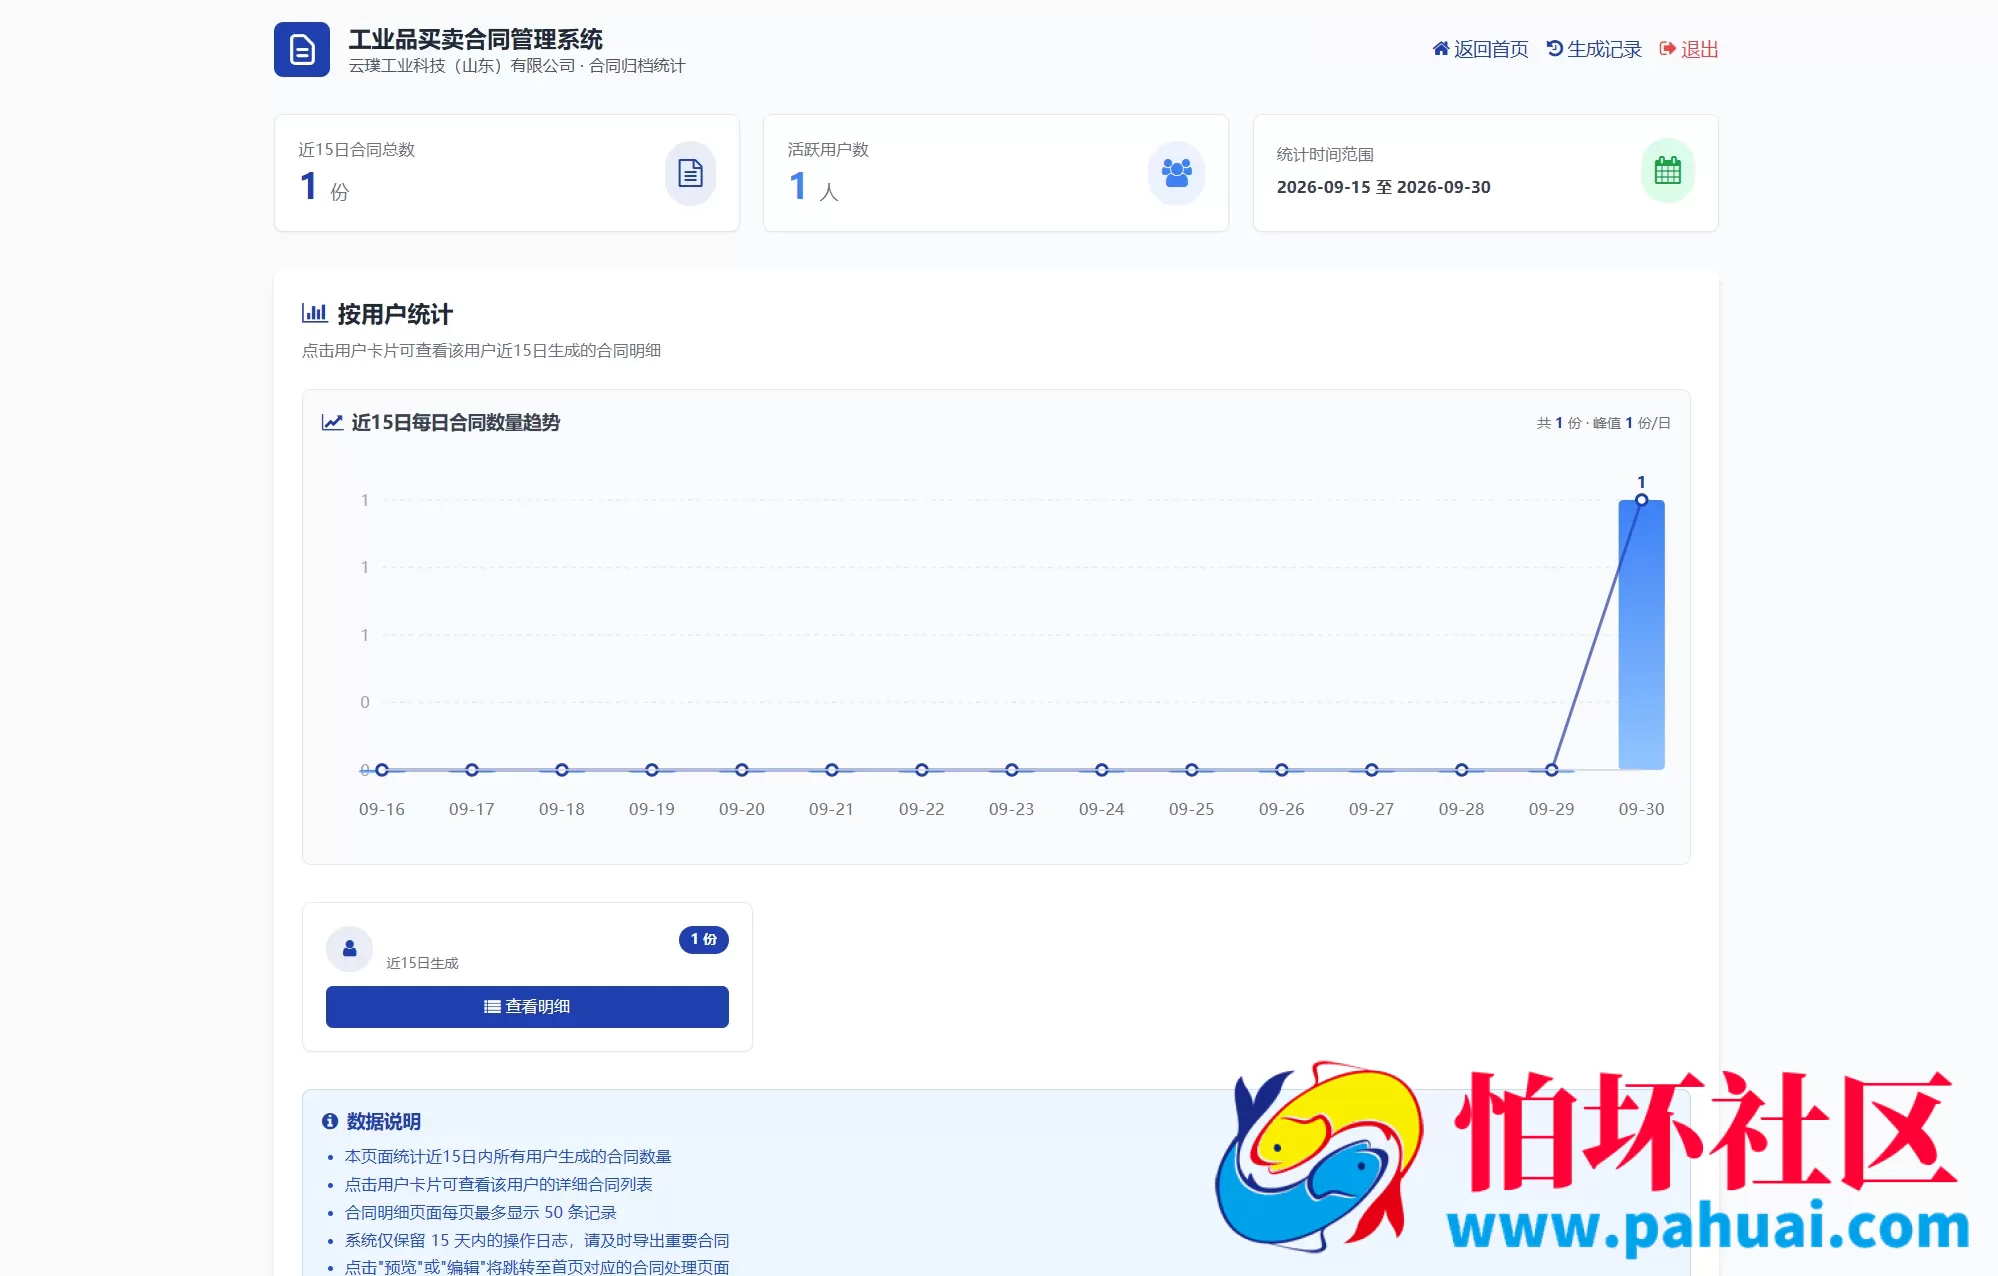Click the data point for 09-16

pyautogui.click(x=382, y=770)
